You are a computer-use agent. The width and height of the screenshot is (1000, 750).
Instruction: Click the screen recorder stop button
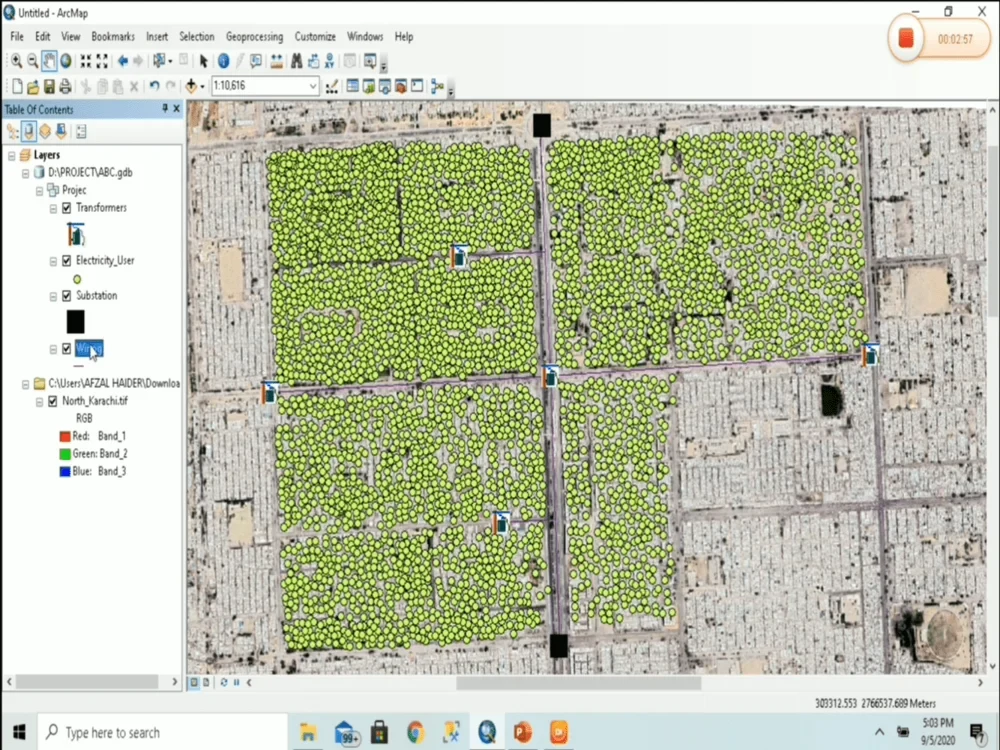pyautogui.click(x=906, y=36)
